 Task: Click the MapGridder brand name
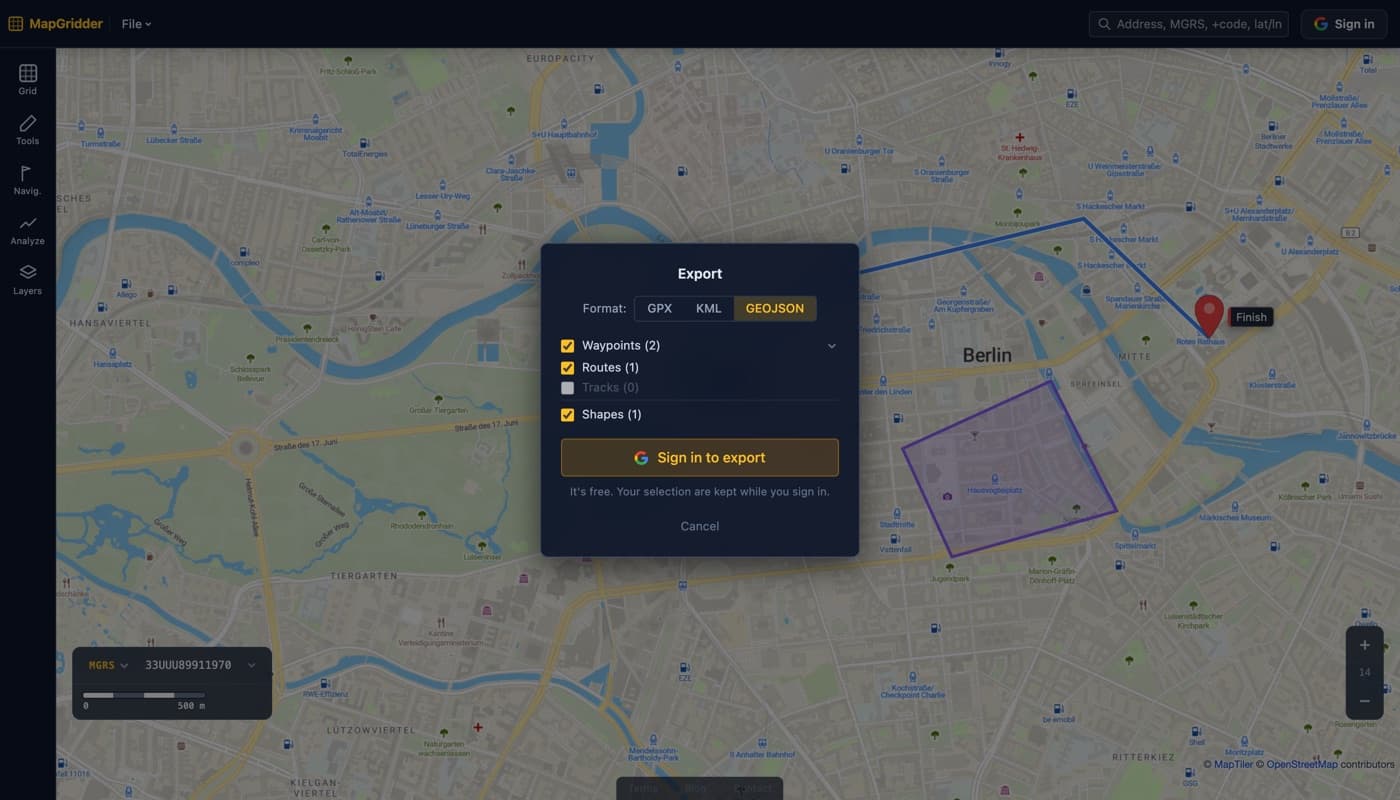66,24
